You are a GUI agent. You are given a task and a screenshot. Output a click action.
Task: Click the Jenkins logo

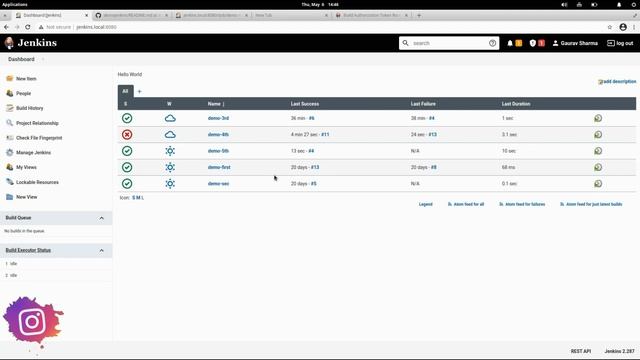[x=31, y=43]
